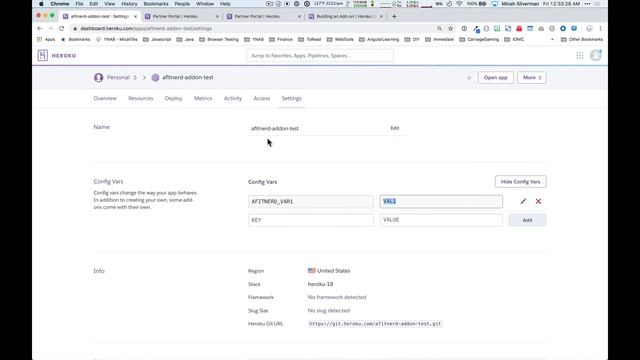Viewport: 640px width, 360px height.
Task: Open the Apps bookmarks shortcut
Action: click(46, 40)
